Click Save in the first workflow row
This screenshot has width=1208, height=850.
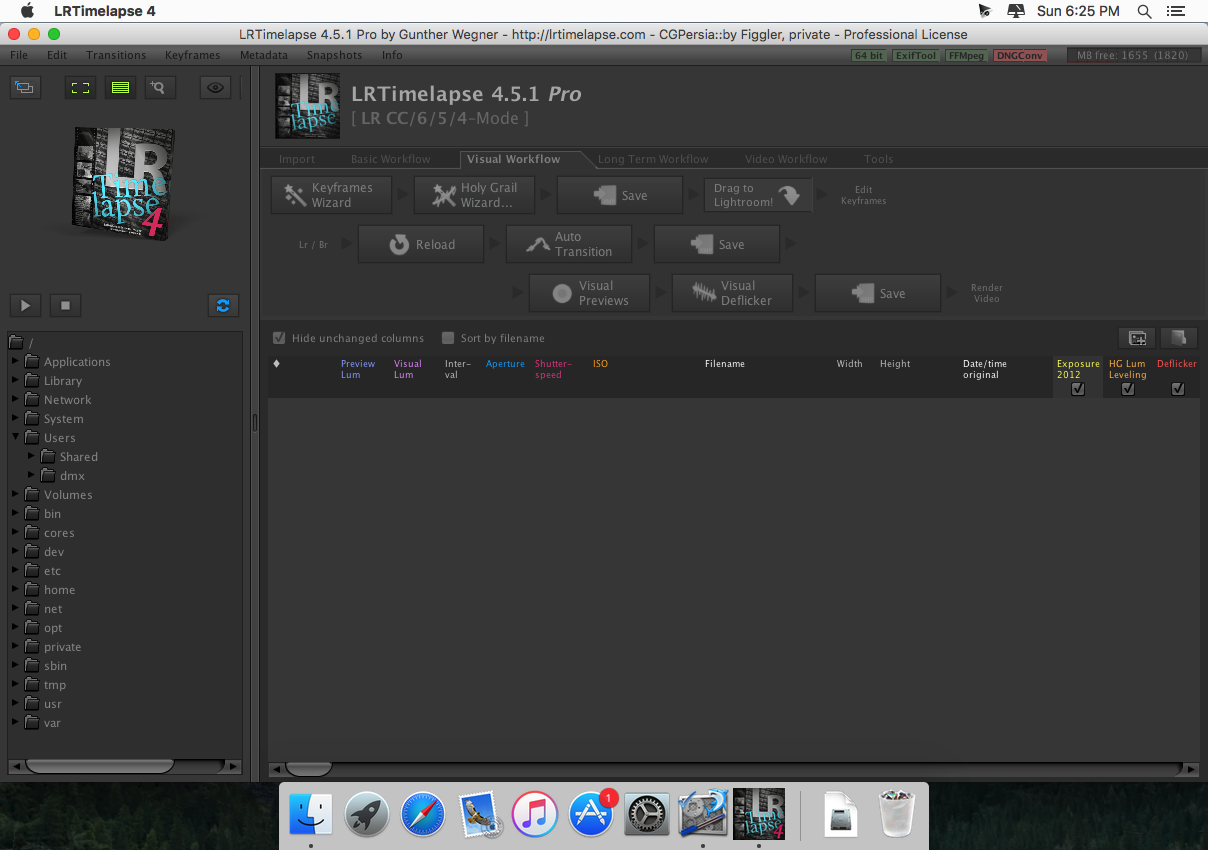point(620,196)
